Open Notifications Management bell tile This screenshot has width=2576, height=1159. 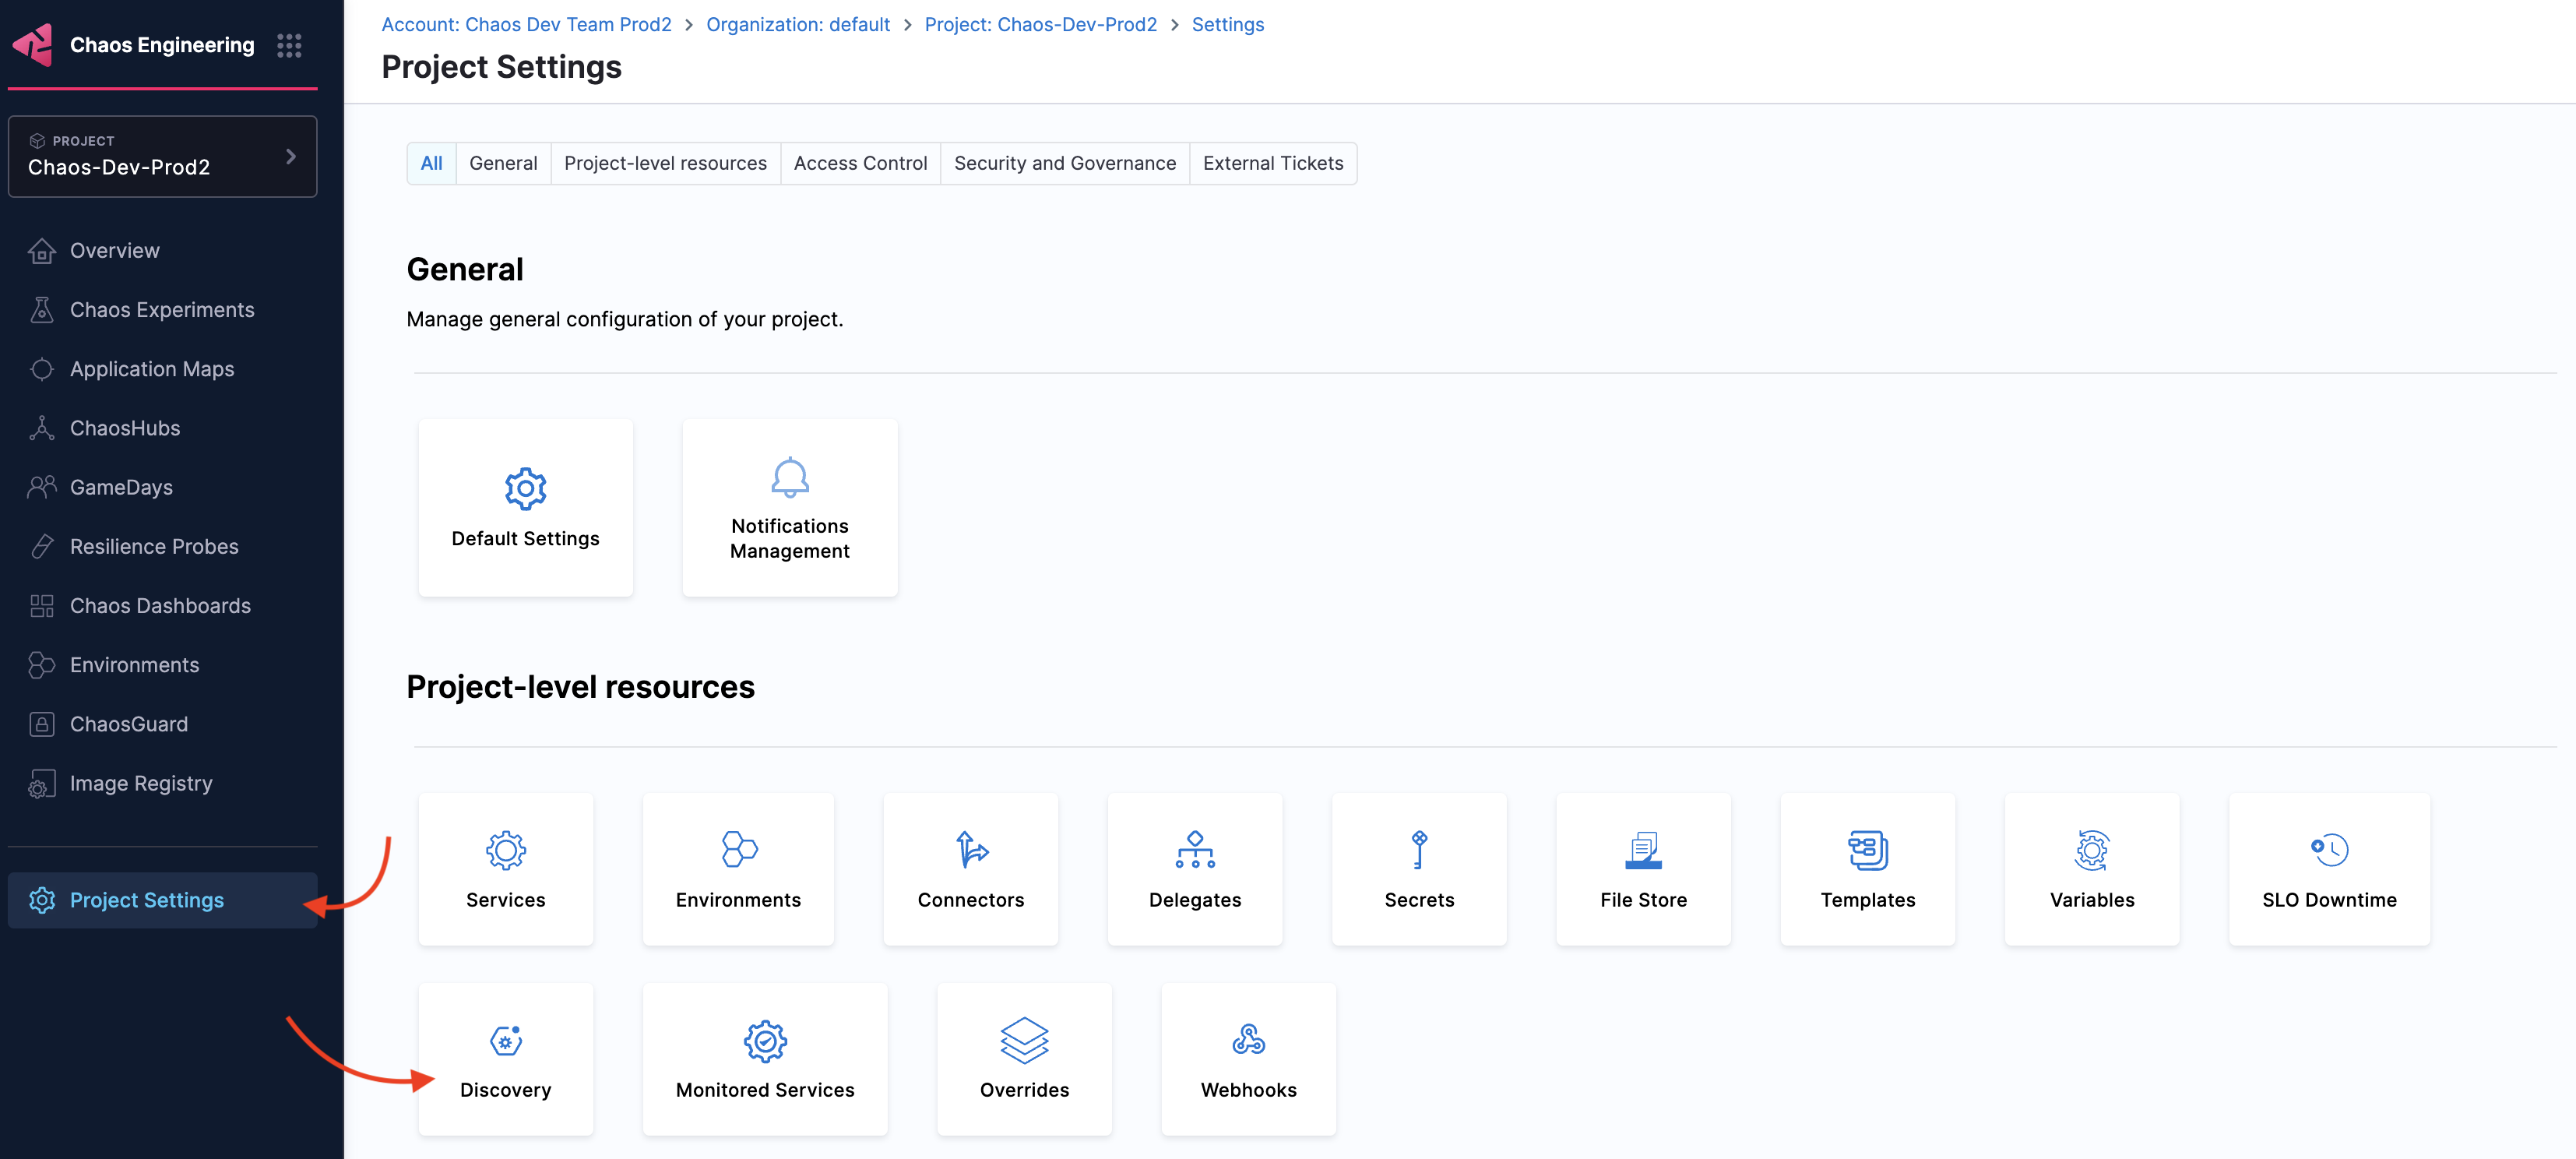[x=789, y=507]
